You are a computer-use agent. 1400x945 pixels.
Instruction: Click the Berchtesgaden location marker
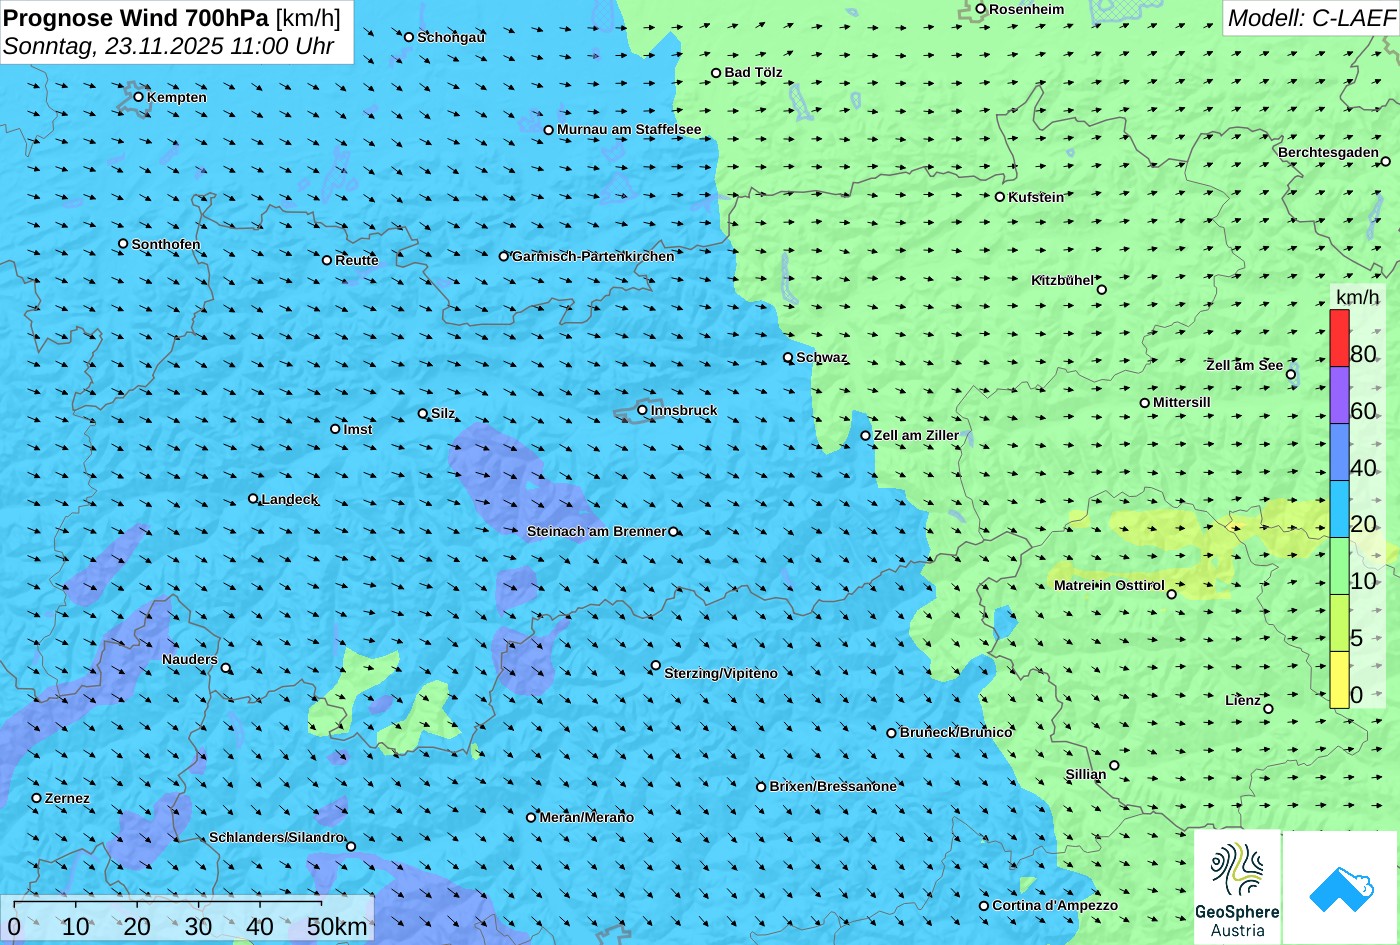[x=1386, y=161]
